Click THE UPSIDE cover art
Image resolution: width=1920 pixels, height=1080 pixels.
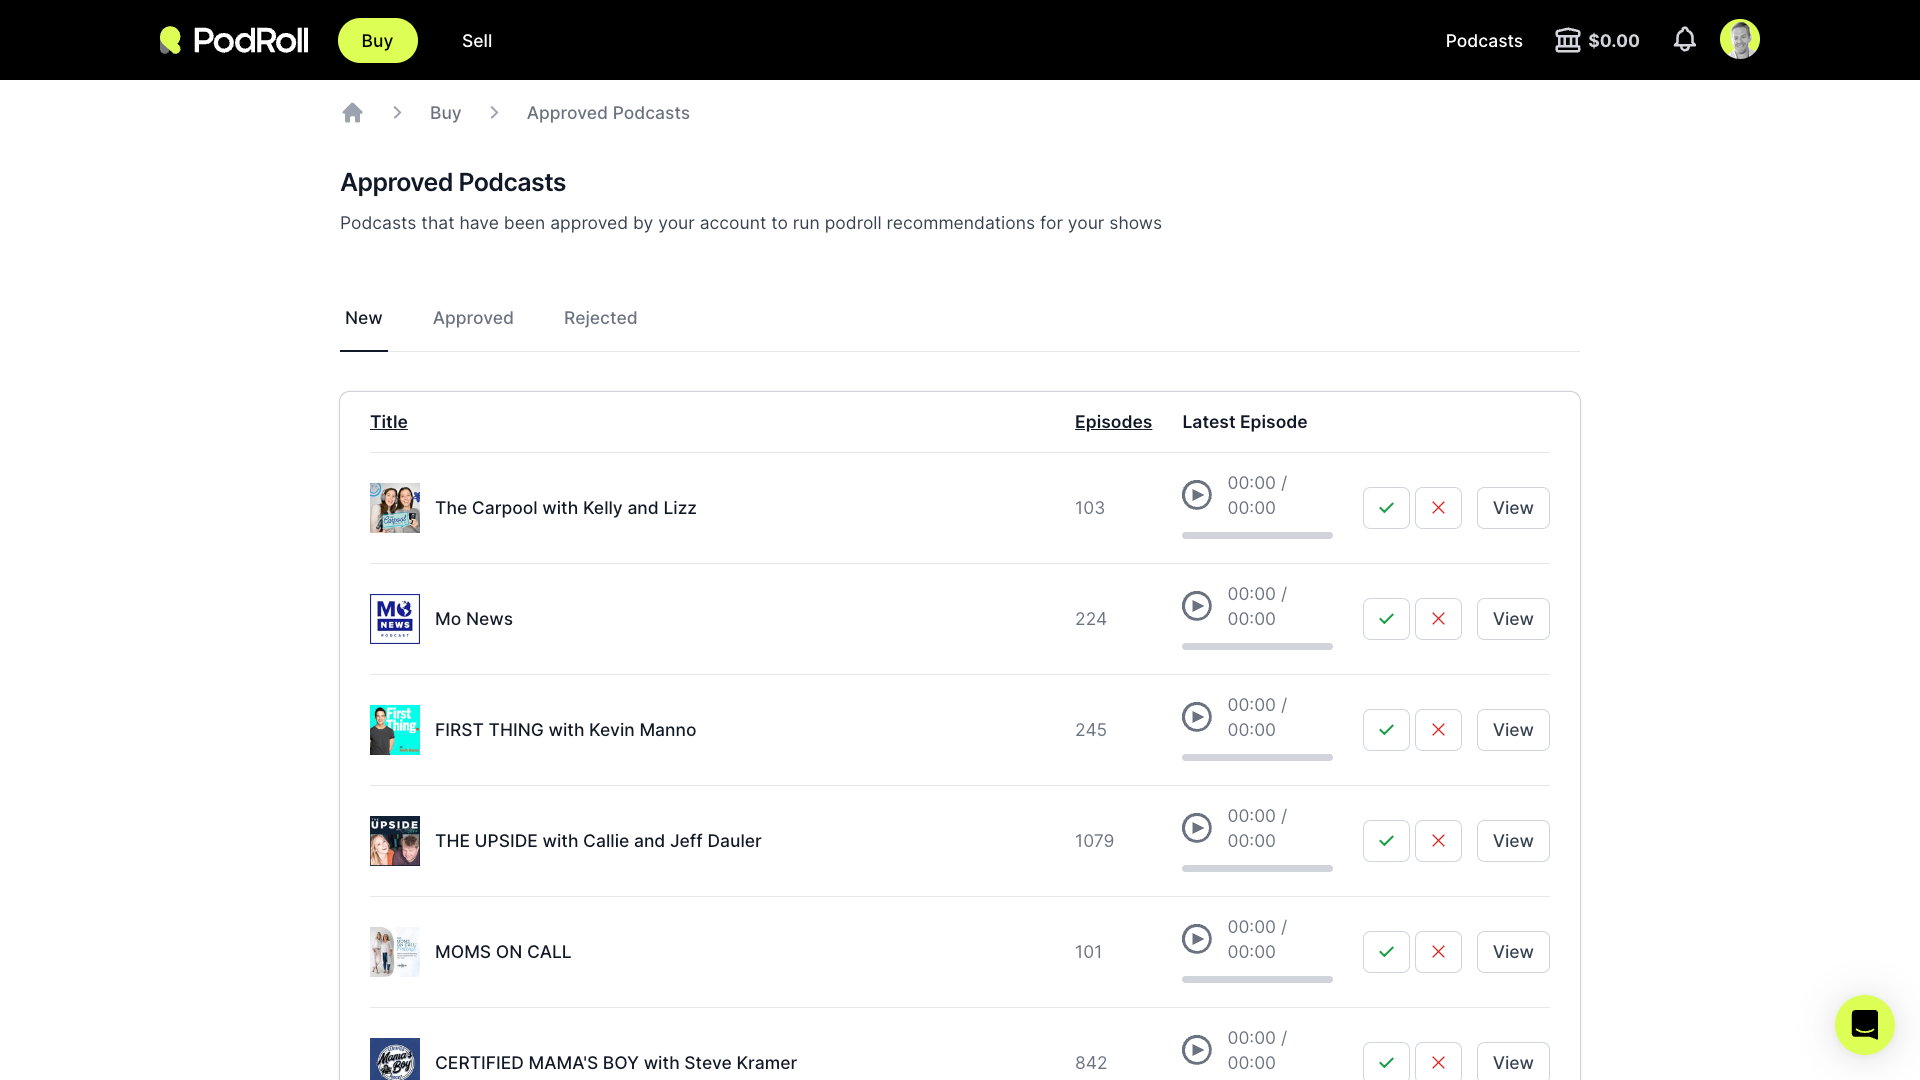pos(395,841)
